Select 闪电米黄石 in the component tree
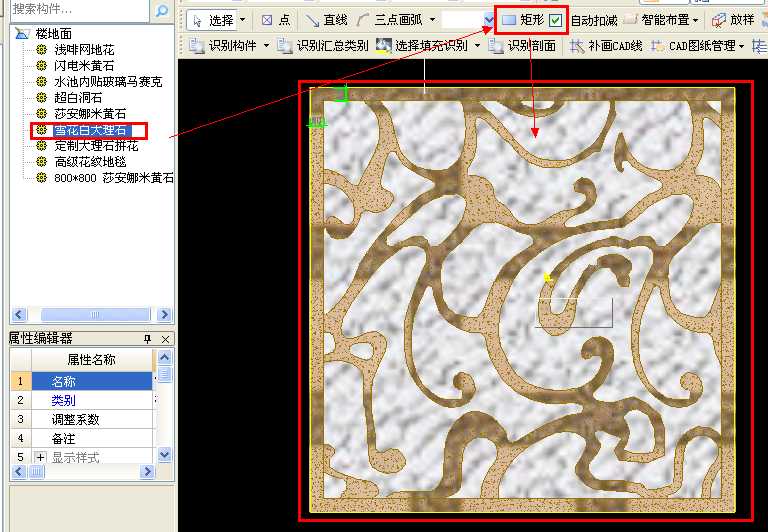 pyautogui.click(x=84, y=65)
